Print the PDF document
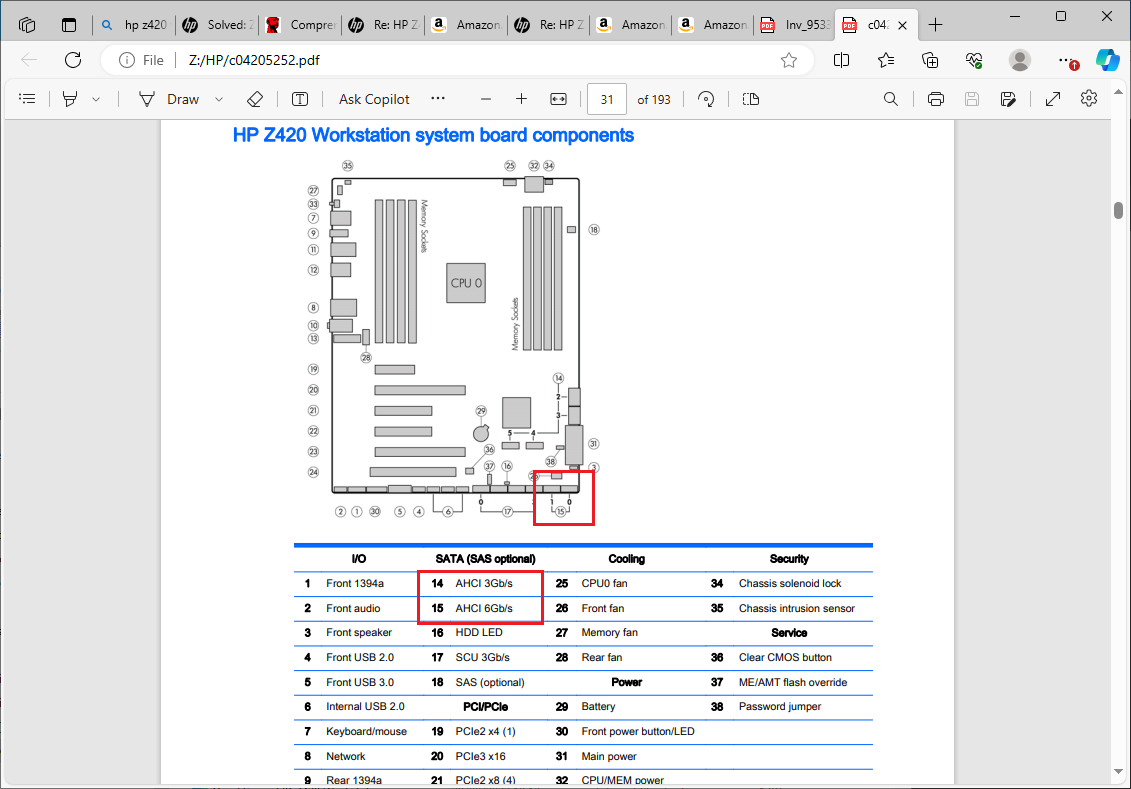 [936, 99]
